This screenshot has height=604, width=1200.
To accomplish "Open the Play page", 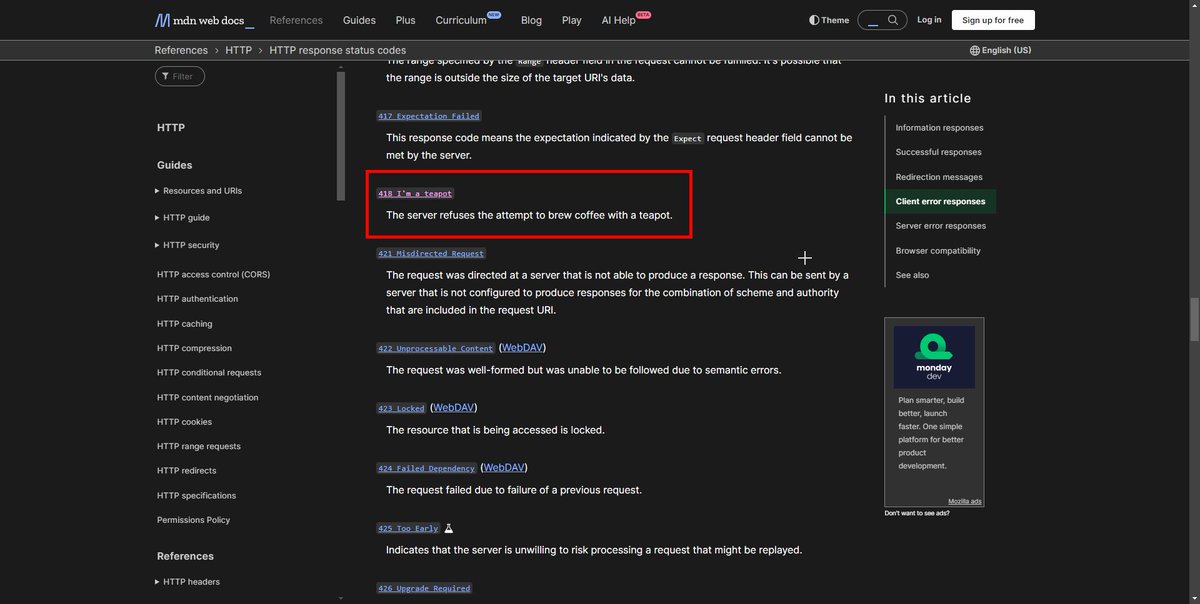I will pyautogui.click(x=571, y=20).
